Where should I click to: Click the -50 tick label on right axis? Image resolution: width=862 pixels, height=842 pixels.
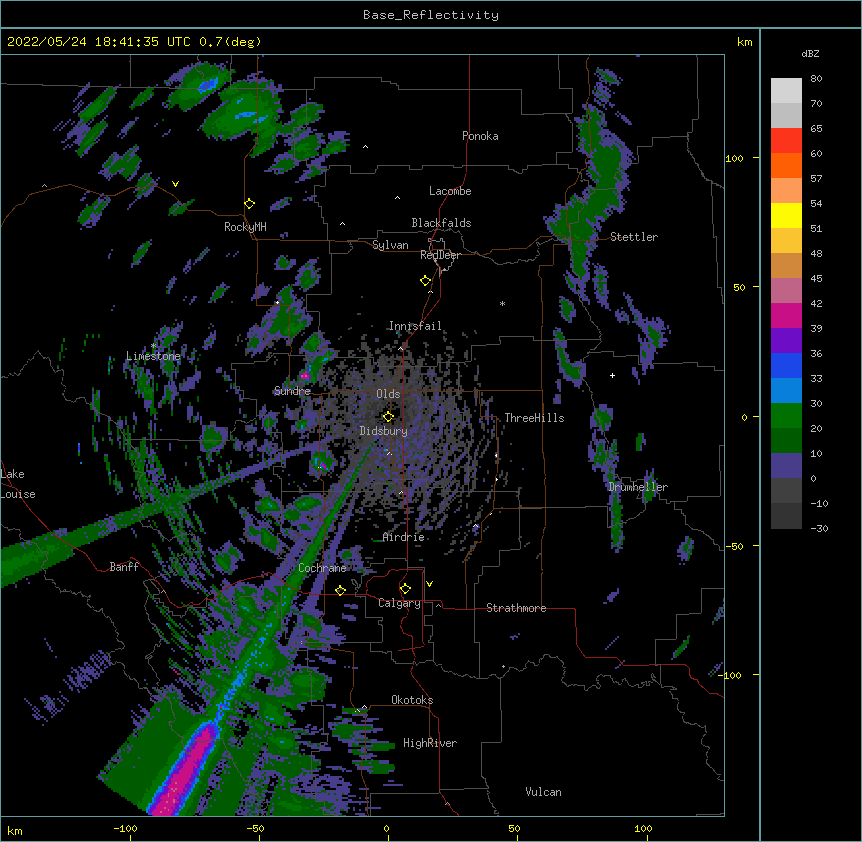coord(734,546)
